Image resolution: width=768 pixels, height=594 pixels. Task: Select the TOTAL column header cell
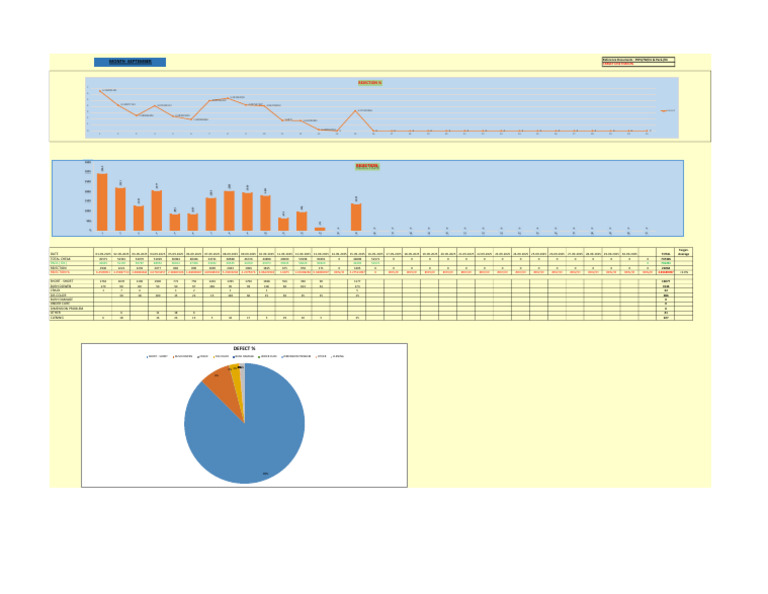pyautogui.click(x=666, y=254)
